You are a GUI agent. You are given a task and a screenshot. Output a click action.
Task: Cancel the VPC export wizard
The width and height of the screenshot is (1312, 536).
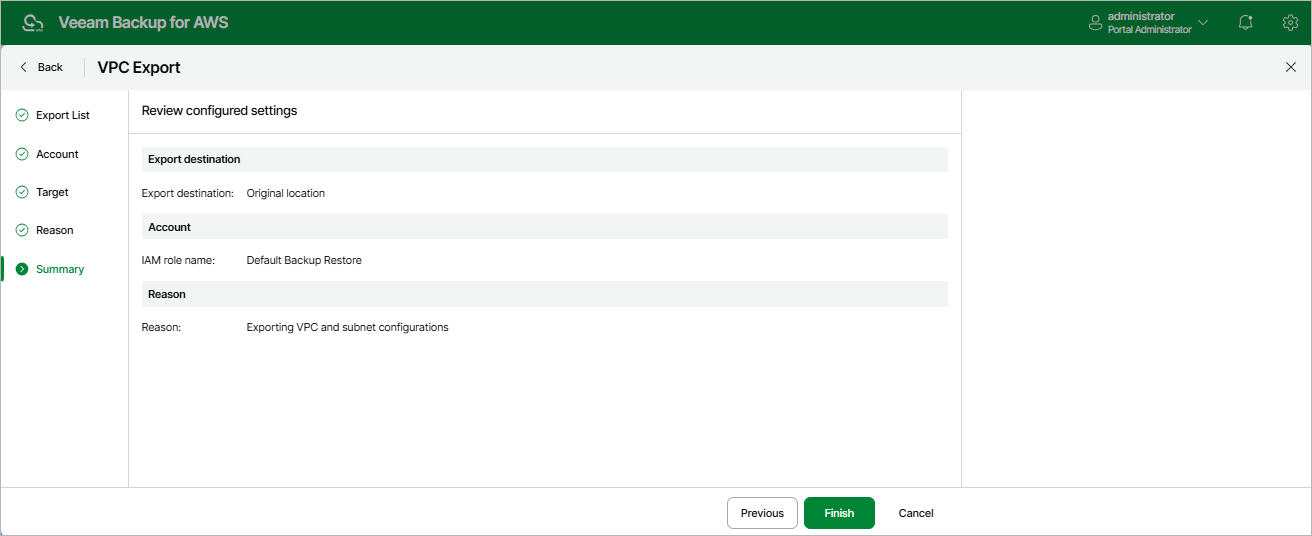tap(916, 513)
